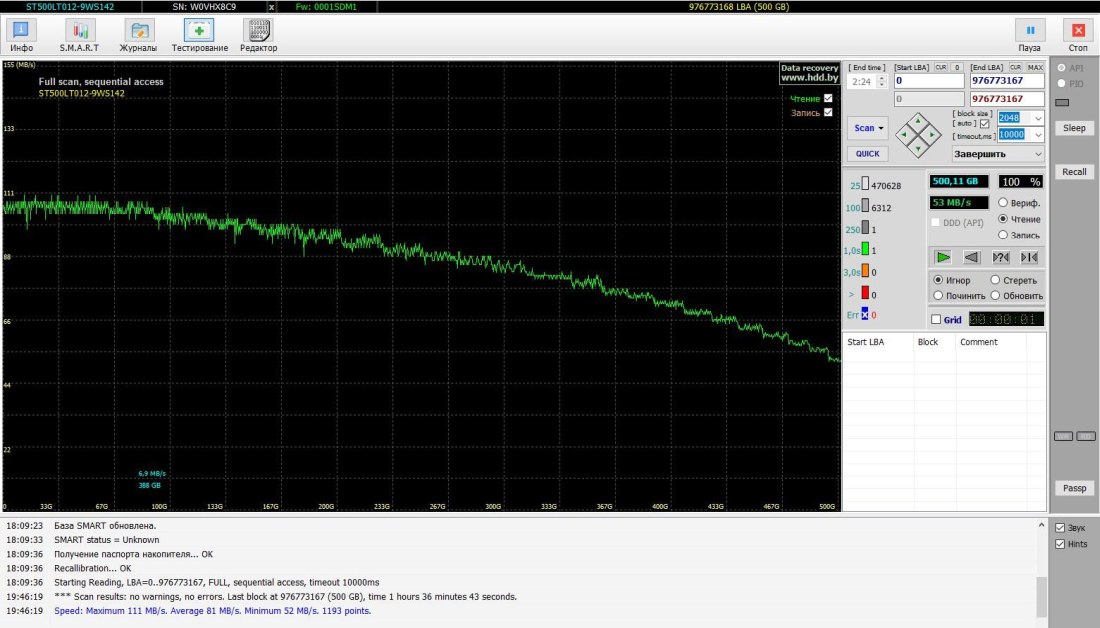Image resolution: width=1100 pixels, height=628 pixels.
Task: Open the Журналы logs section
Action: point(138,36)
